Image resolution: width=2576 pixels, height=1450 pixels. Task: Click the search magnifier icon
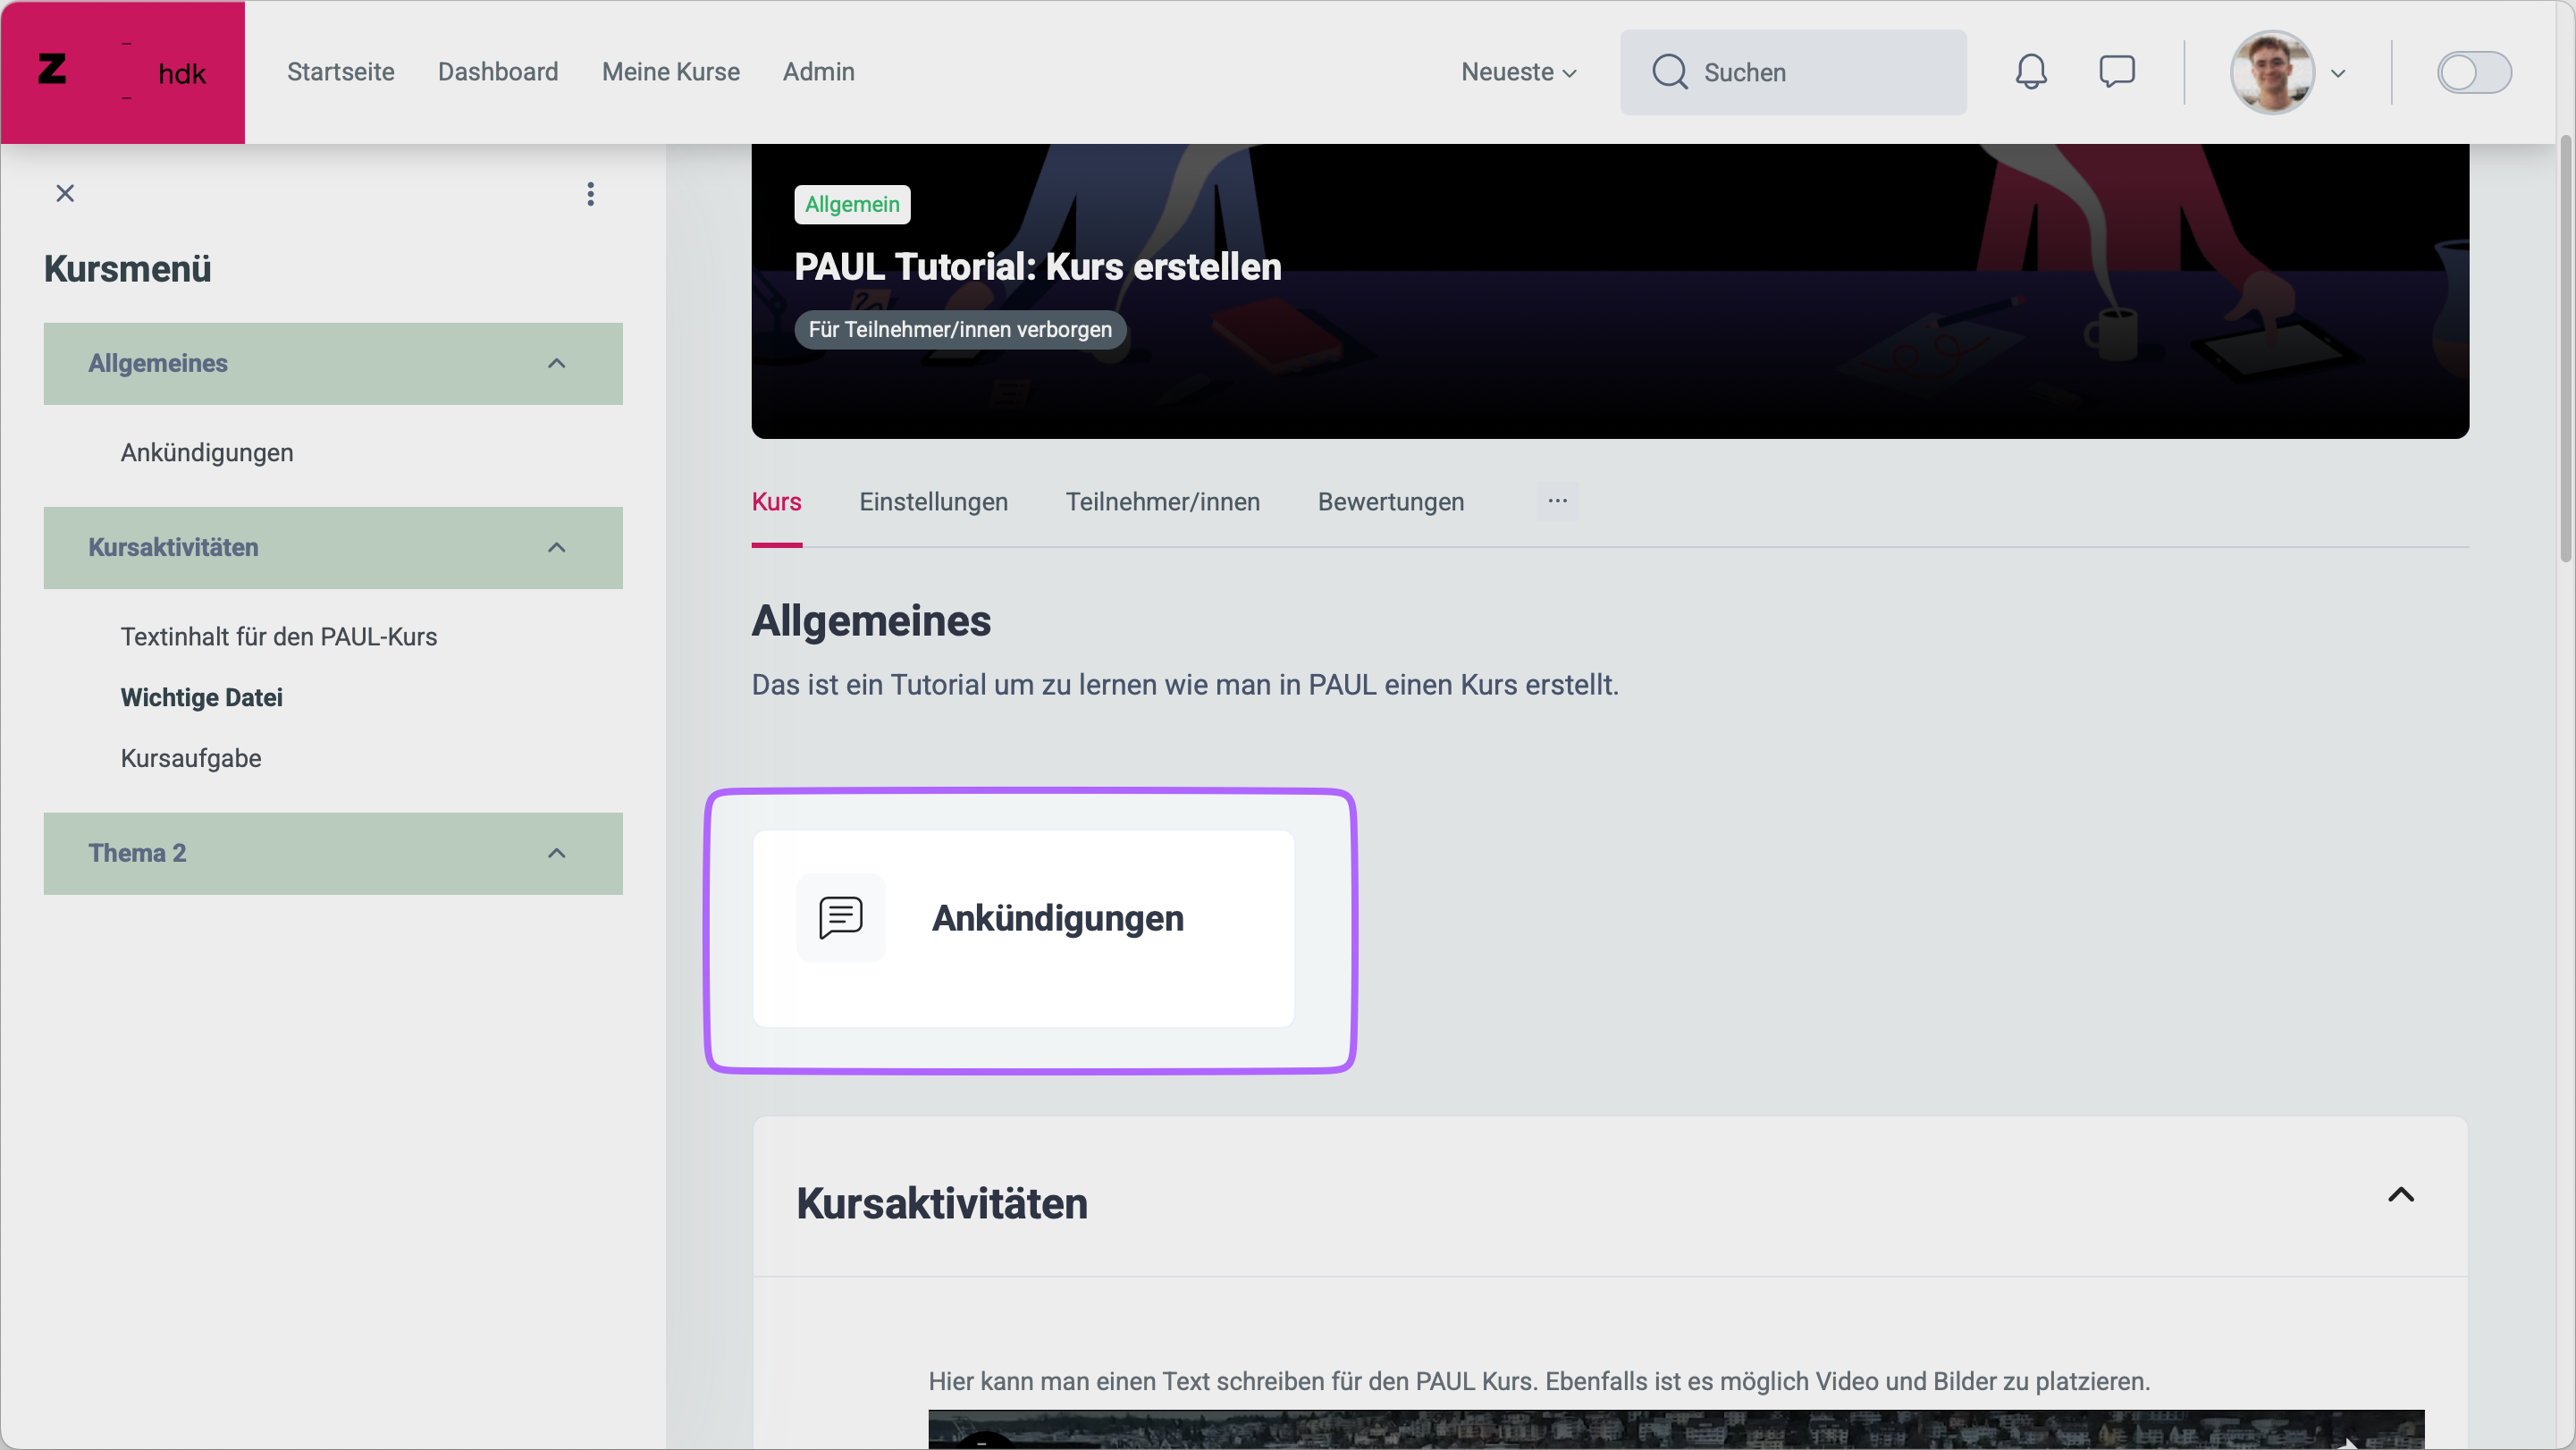point(1669,72)
